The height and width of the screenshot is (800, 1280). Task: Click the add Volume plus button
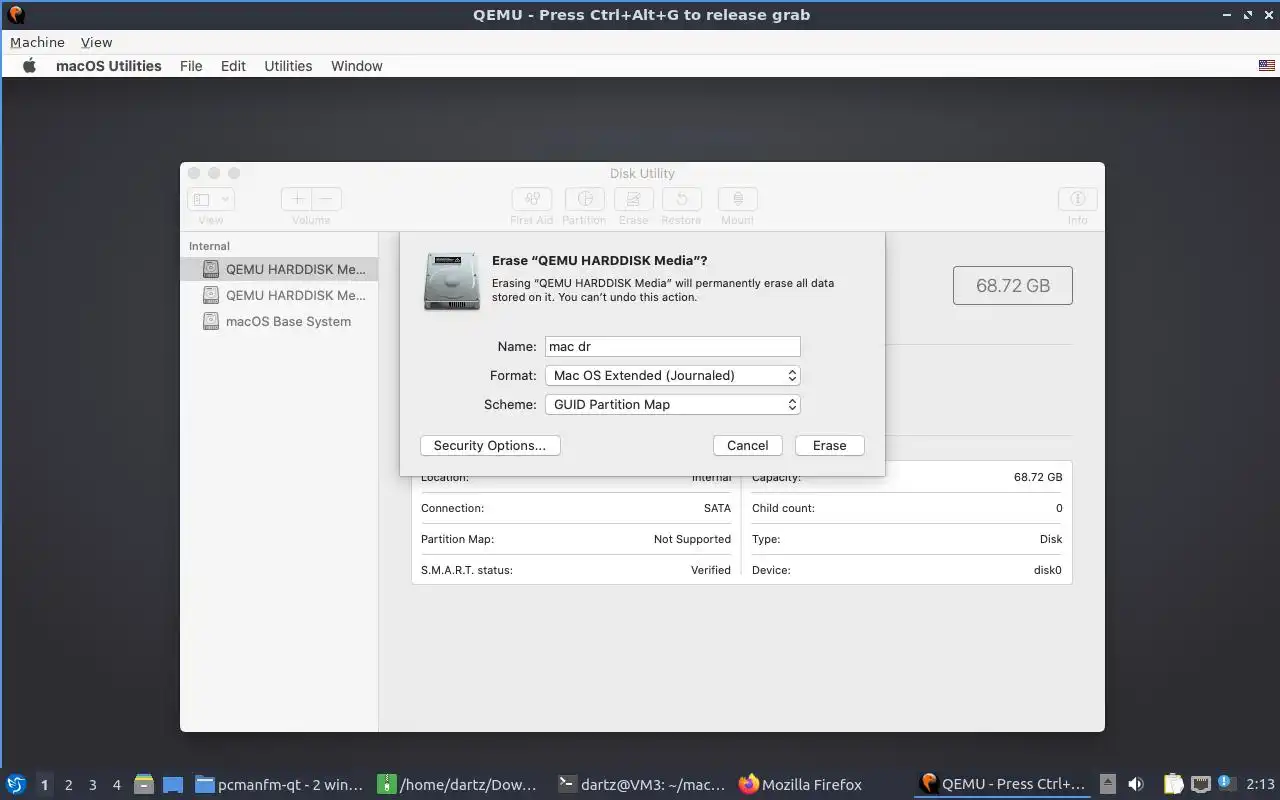coord(297,199)
